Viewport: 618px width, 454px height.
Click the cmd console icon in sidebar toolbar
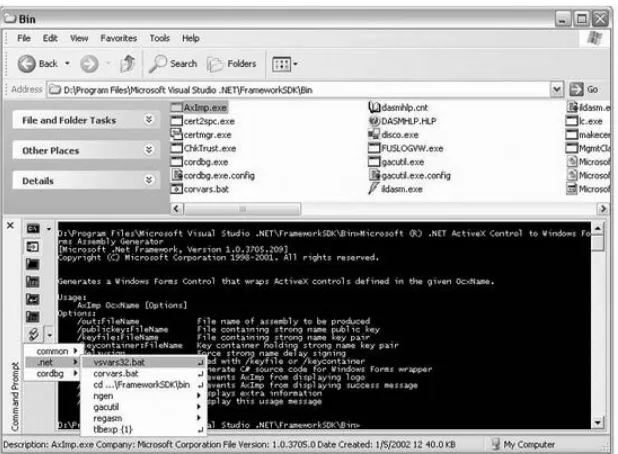tap(33, 229)
